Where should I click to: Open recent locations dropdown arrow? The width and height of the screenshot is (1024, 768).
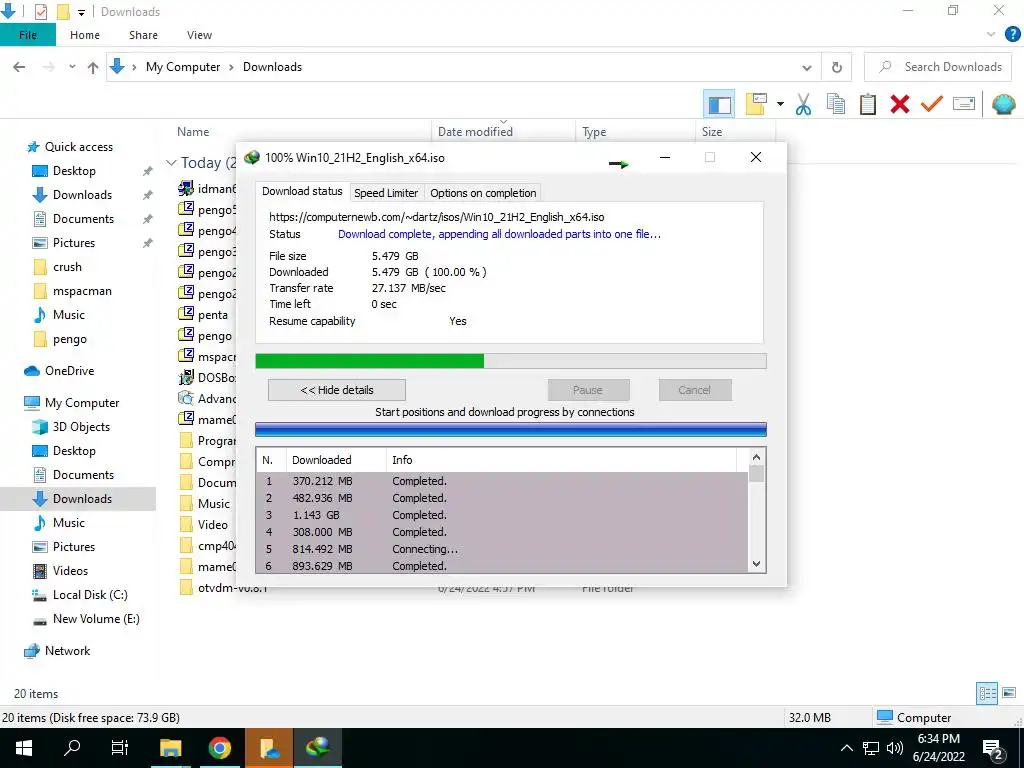[x=72, y=67]
